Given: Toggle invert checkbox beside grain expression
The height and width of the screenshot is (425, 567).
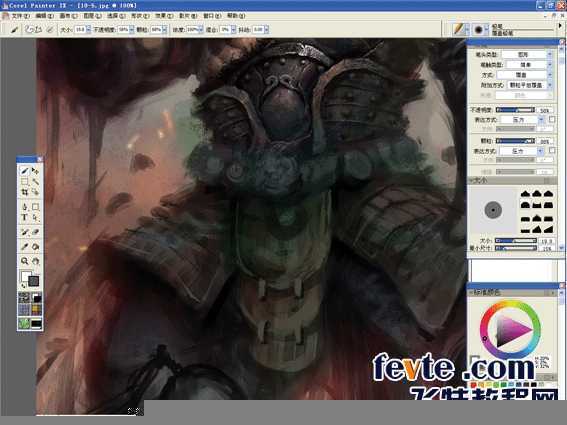Looking at the screenshot, I should [x=552, y=150].
